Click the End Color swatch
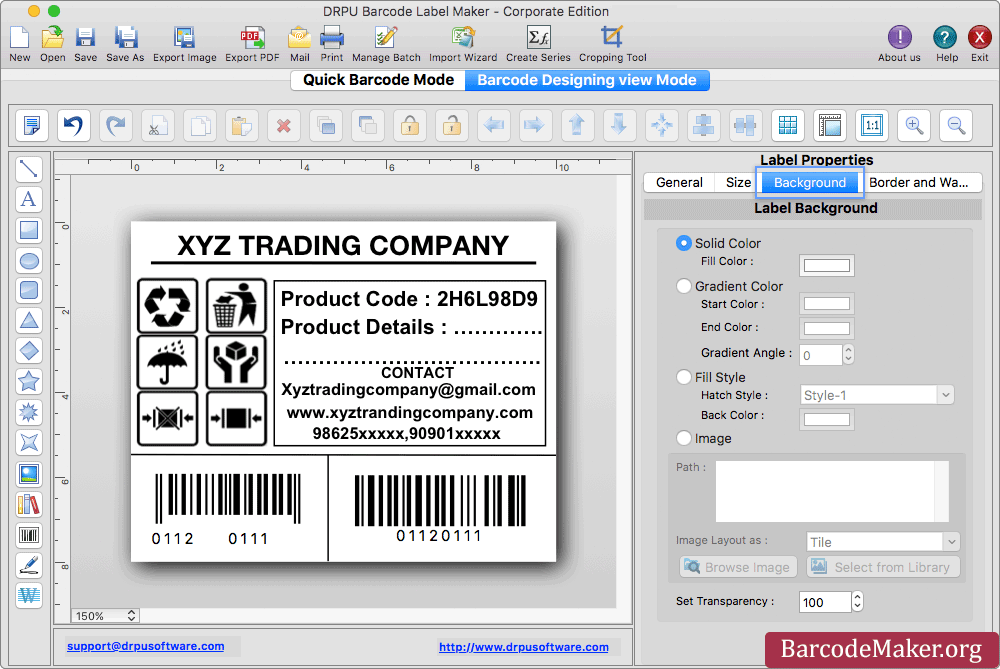 point(827,328)
